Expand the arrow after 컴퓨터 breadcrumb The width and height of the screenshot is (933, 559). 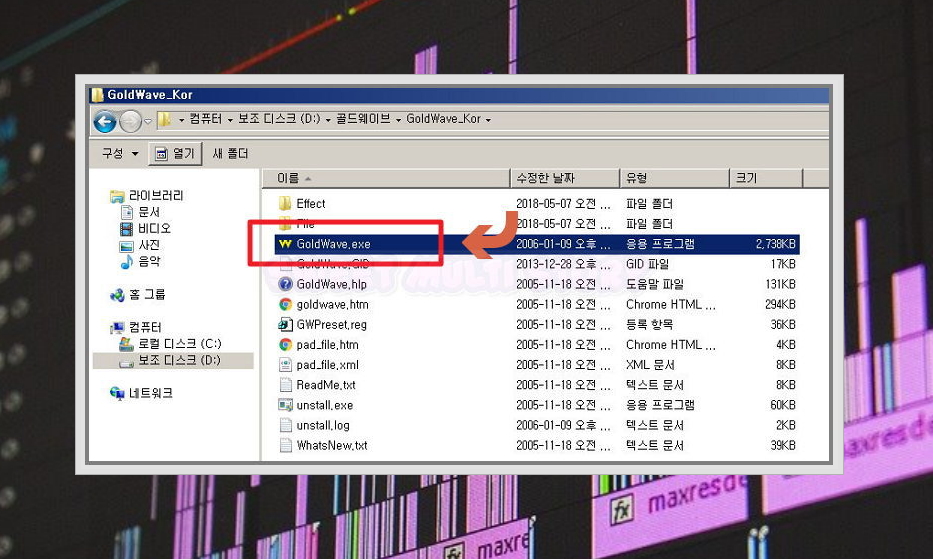coord(230,120)
